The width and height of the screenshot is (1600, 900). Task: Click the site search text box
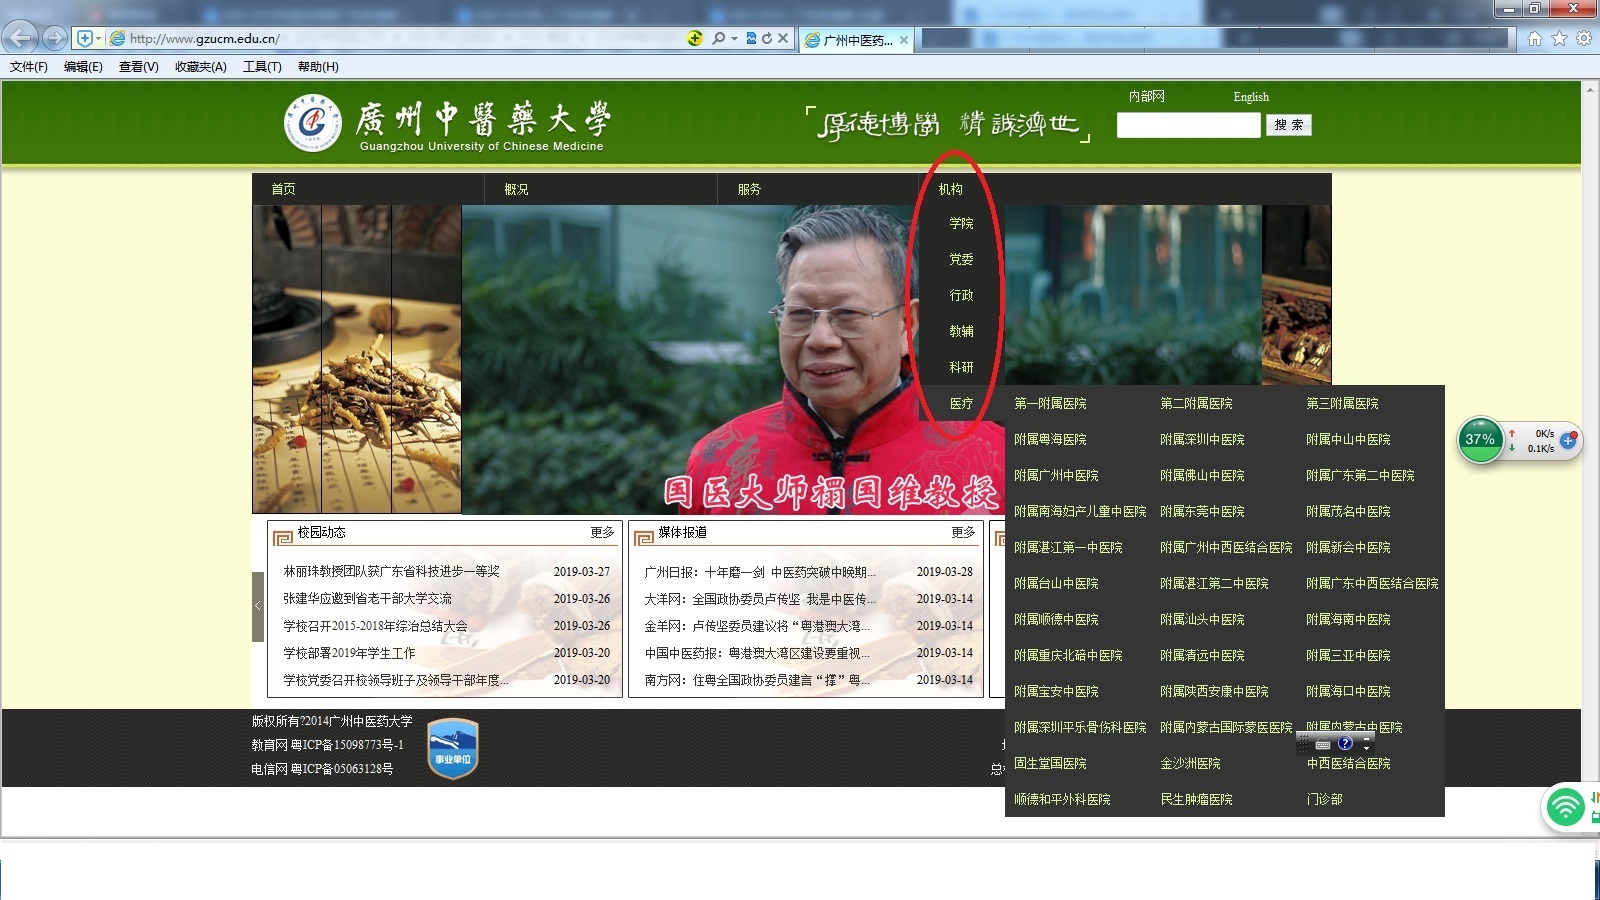[x=1188, y=125]
